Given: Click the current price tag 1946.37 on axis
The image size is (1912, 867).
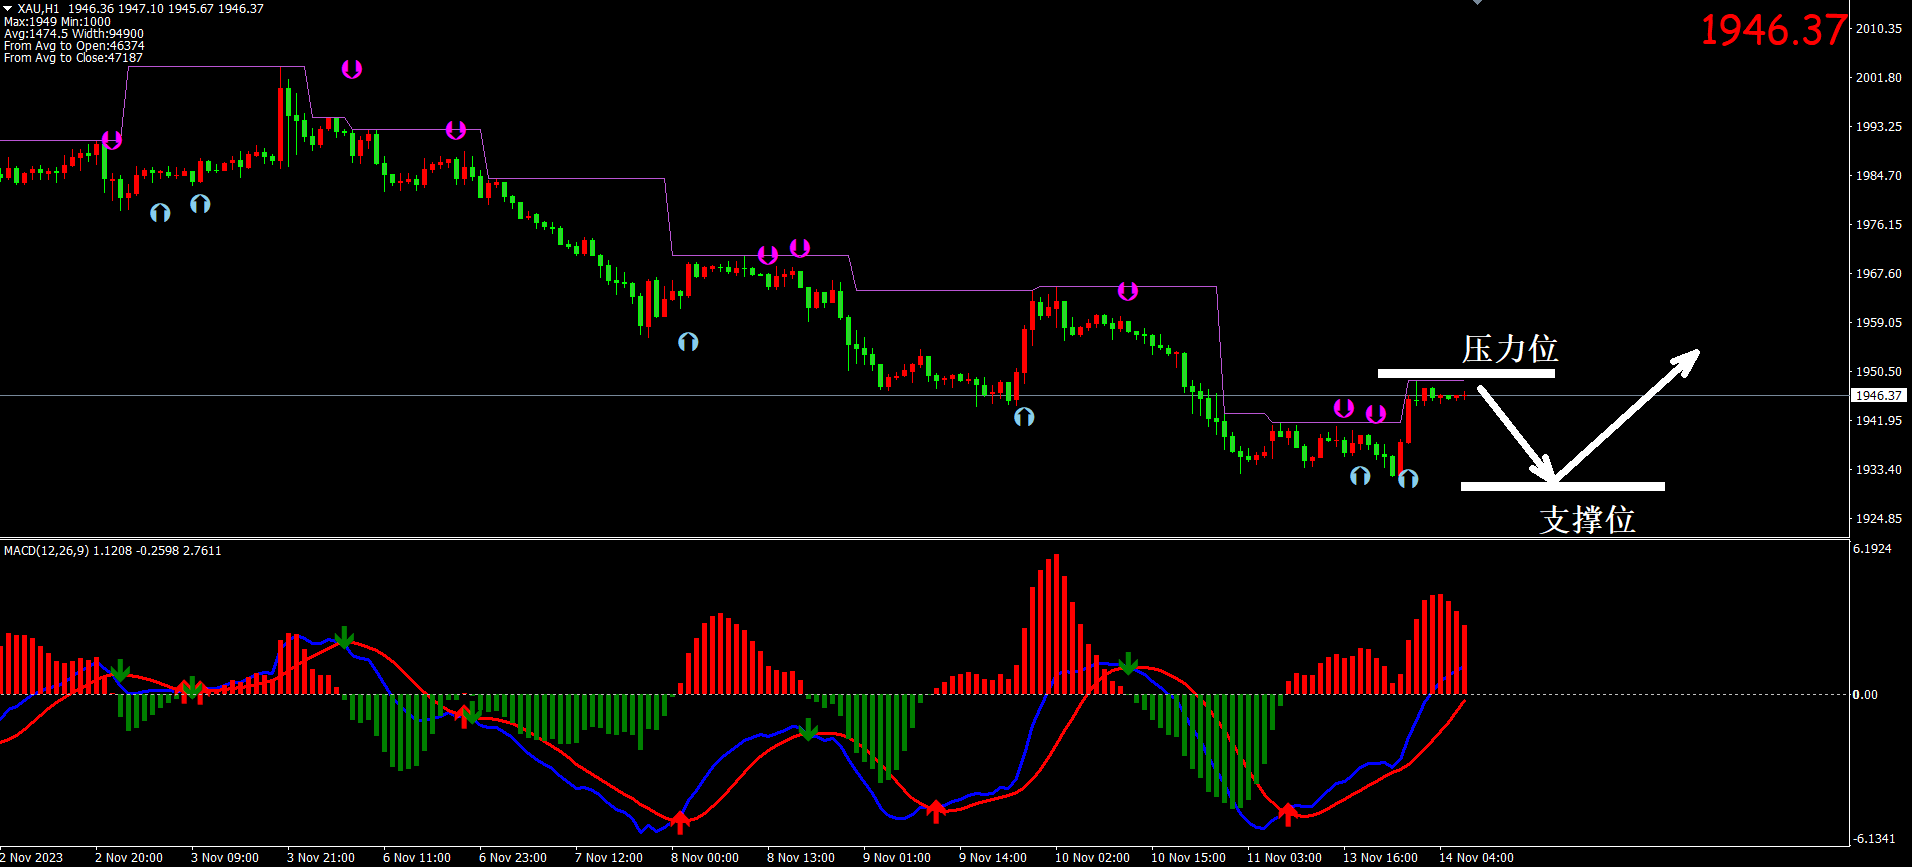Looking at the screenshot, I should pyautogui.click(x=1879, y=396).
